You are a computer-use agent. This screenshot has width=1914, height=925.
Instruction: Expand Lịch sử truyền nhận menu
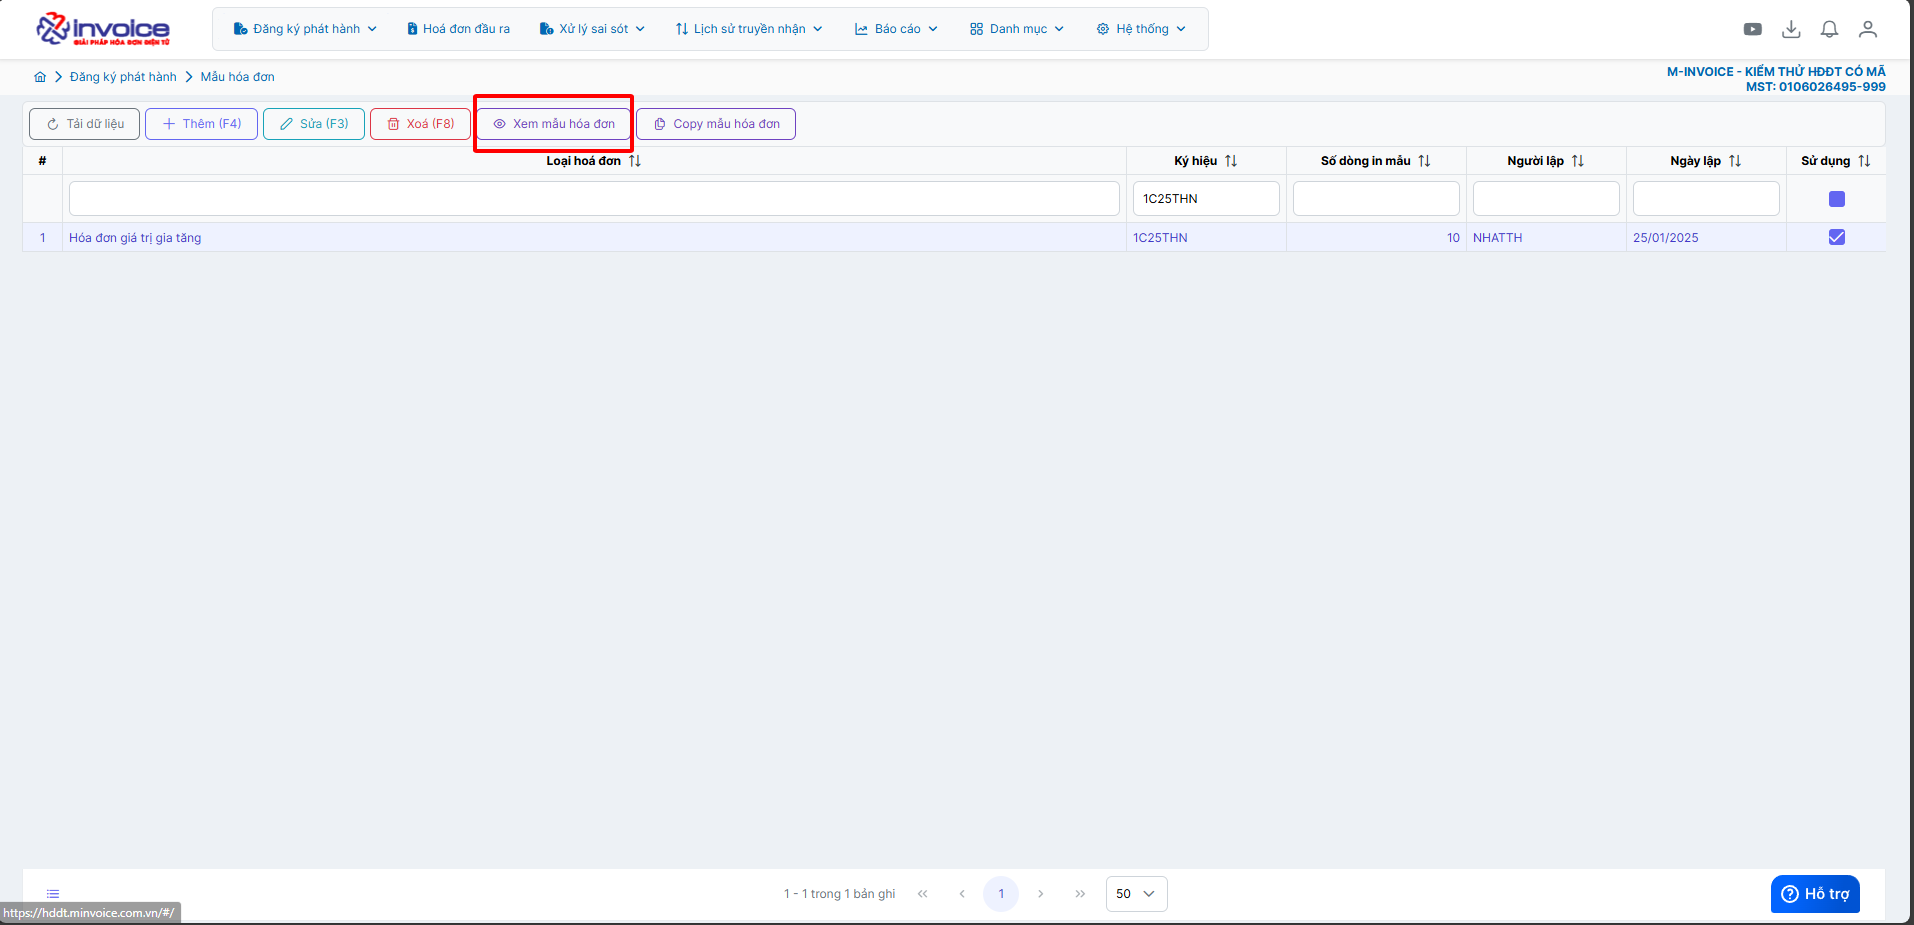749,29
